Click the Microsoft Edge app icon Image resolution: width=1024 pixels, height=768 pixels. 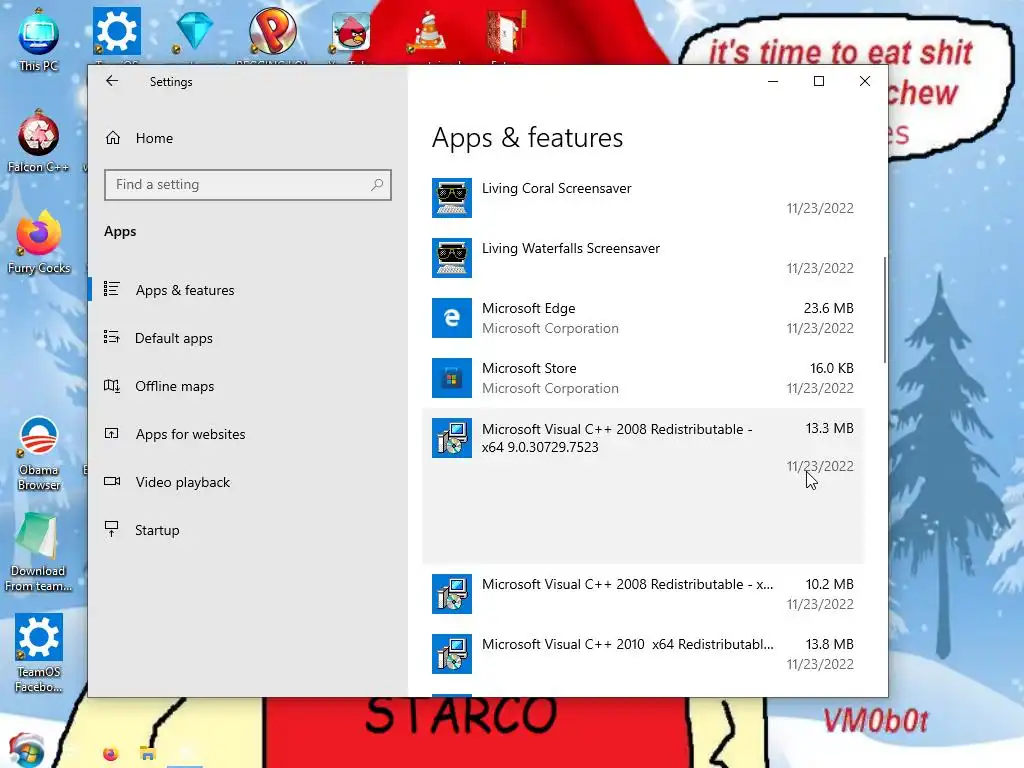click(452, 318)
